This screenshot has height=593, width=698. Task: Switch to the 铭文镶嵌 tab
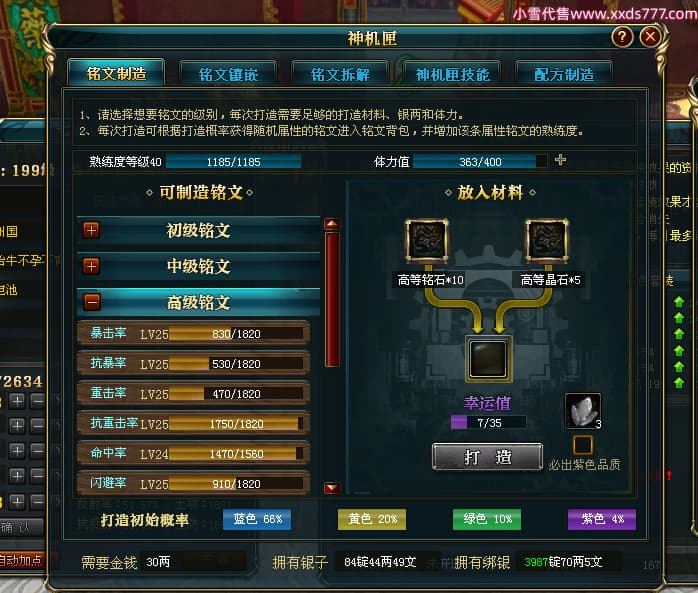pyautogui.click(x=228, y=74)
